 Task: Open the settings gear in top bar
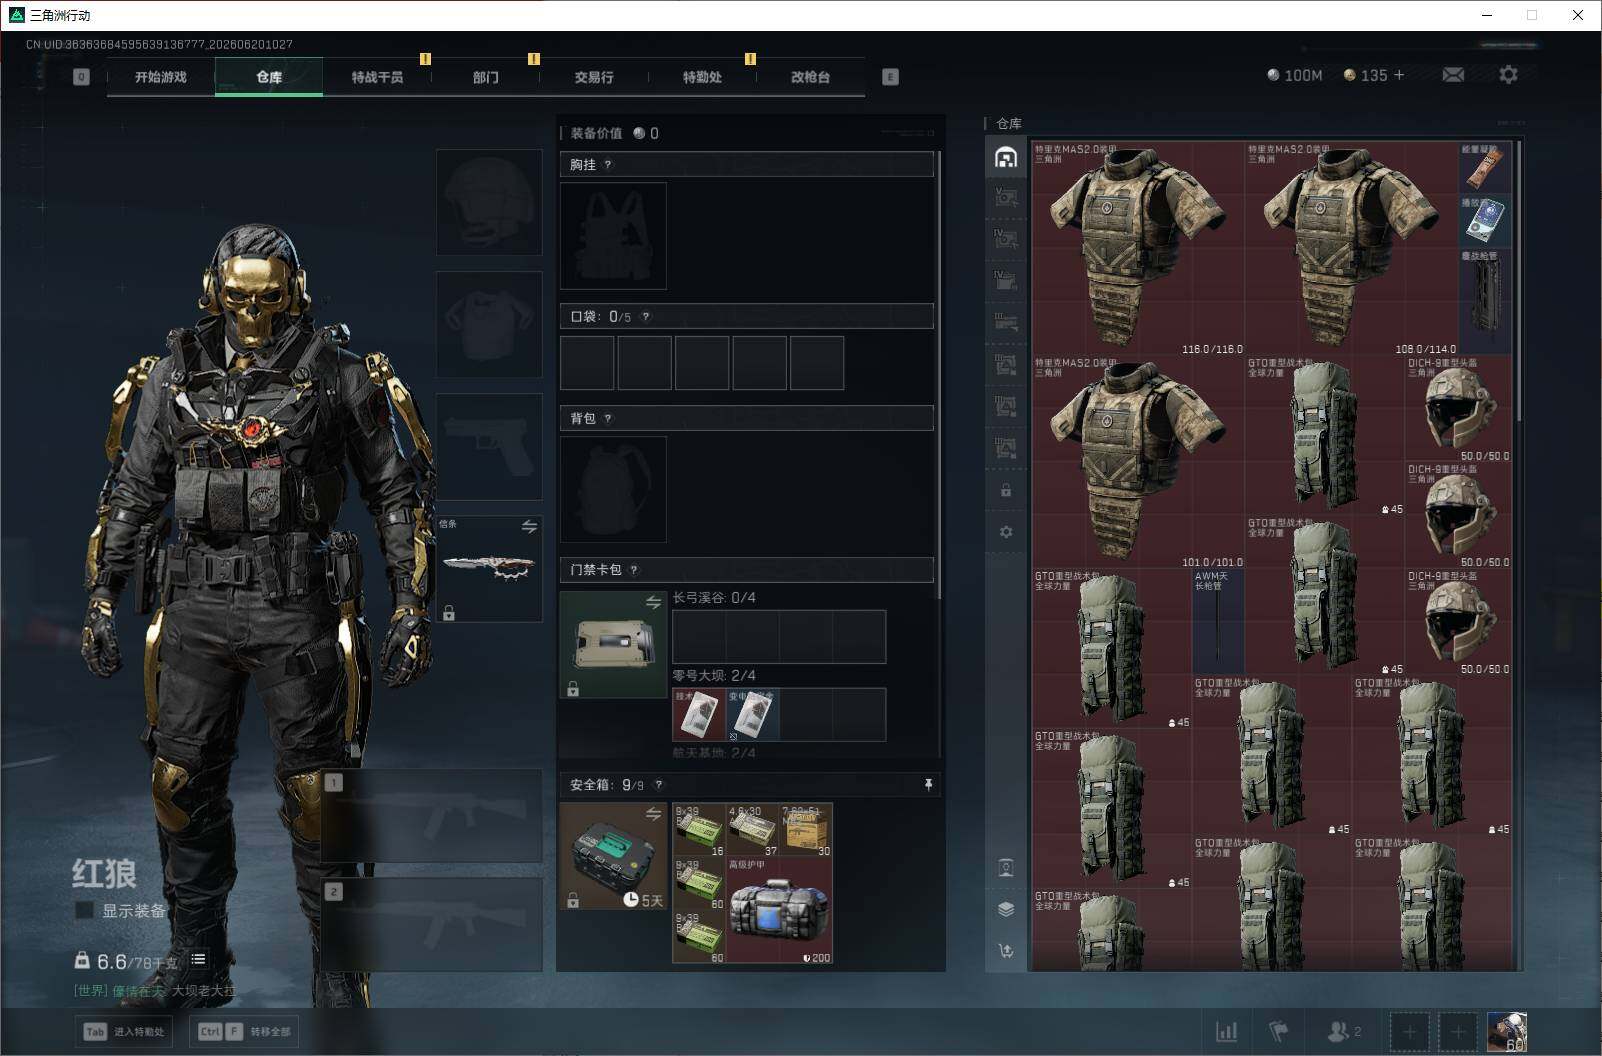[1508, 75]
